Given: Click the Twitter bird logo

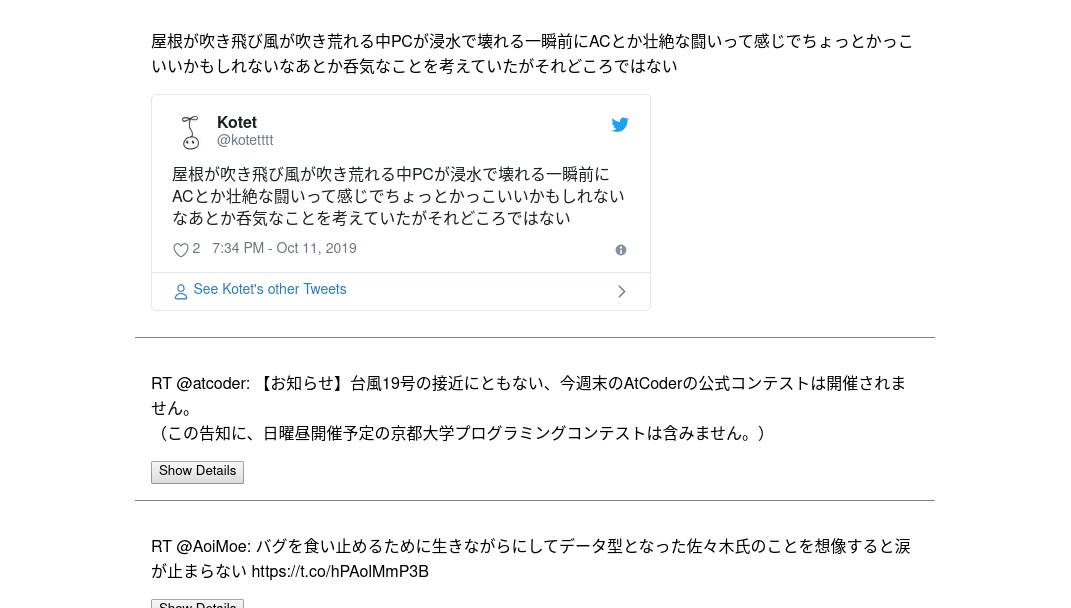Looking at the screenshot, I should click(620, 125).
